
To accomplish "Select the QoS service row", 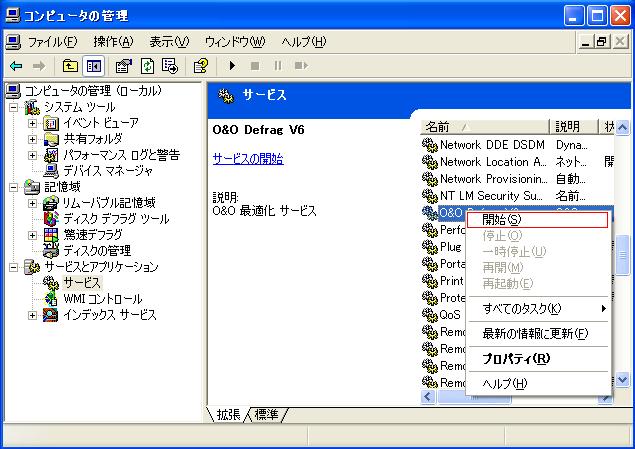I will [x=443, y=315].
